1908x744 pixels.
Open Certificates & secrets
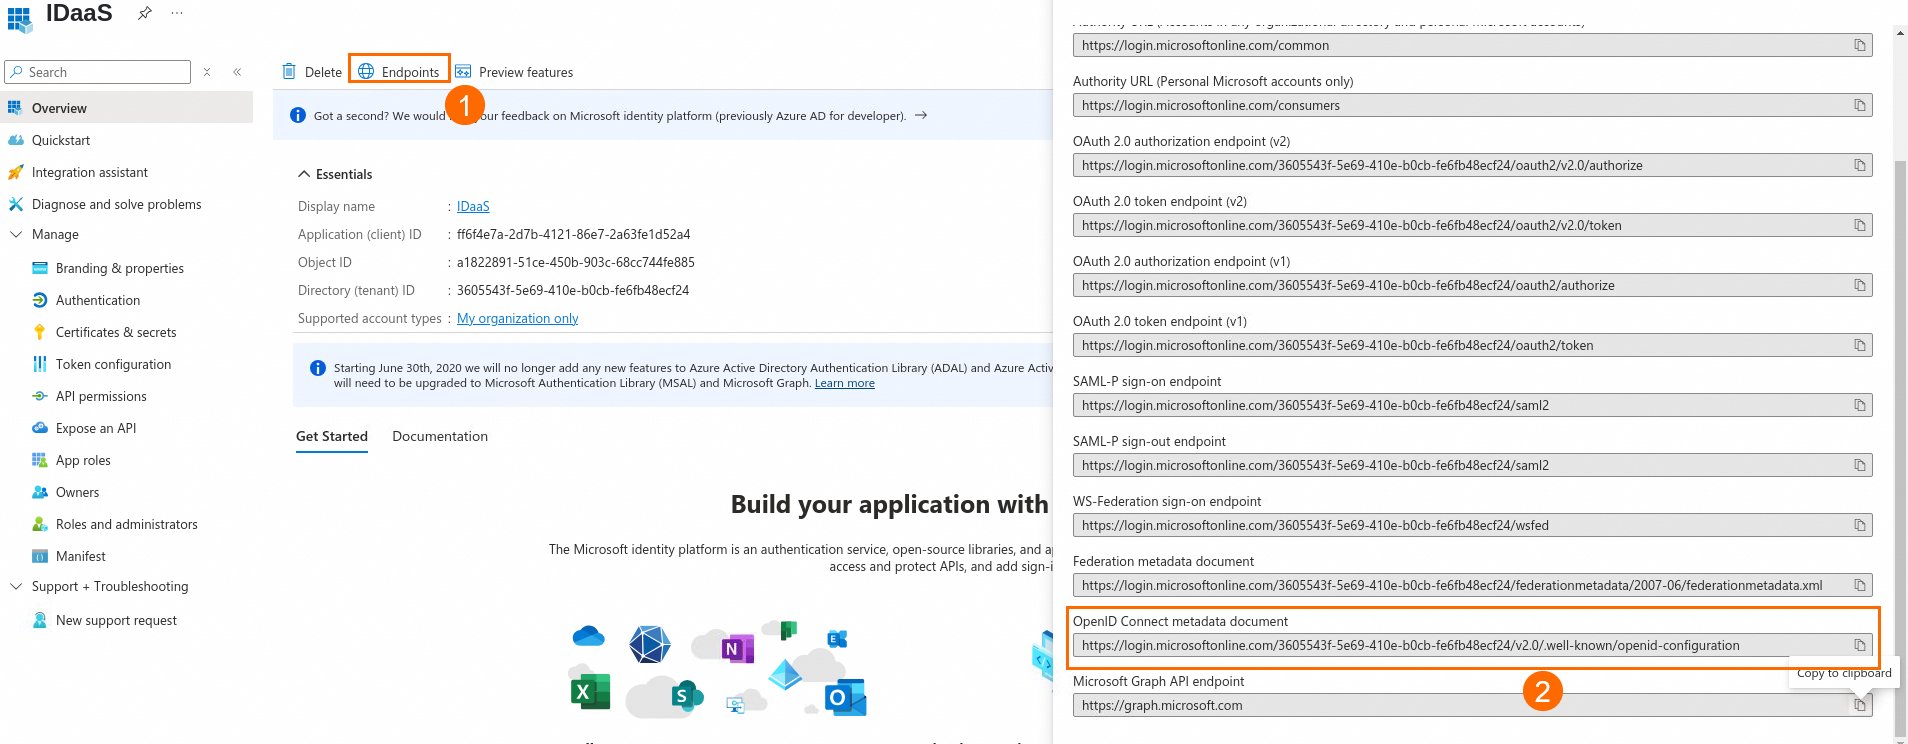point(116,332)
